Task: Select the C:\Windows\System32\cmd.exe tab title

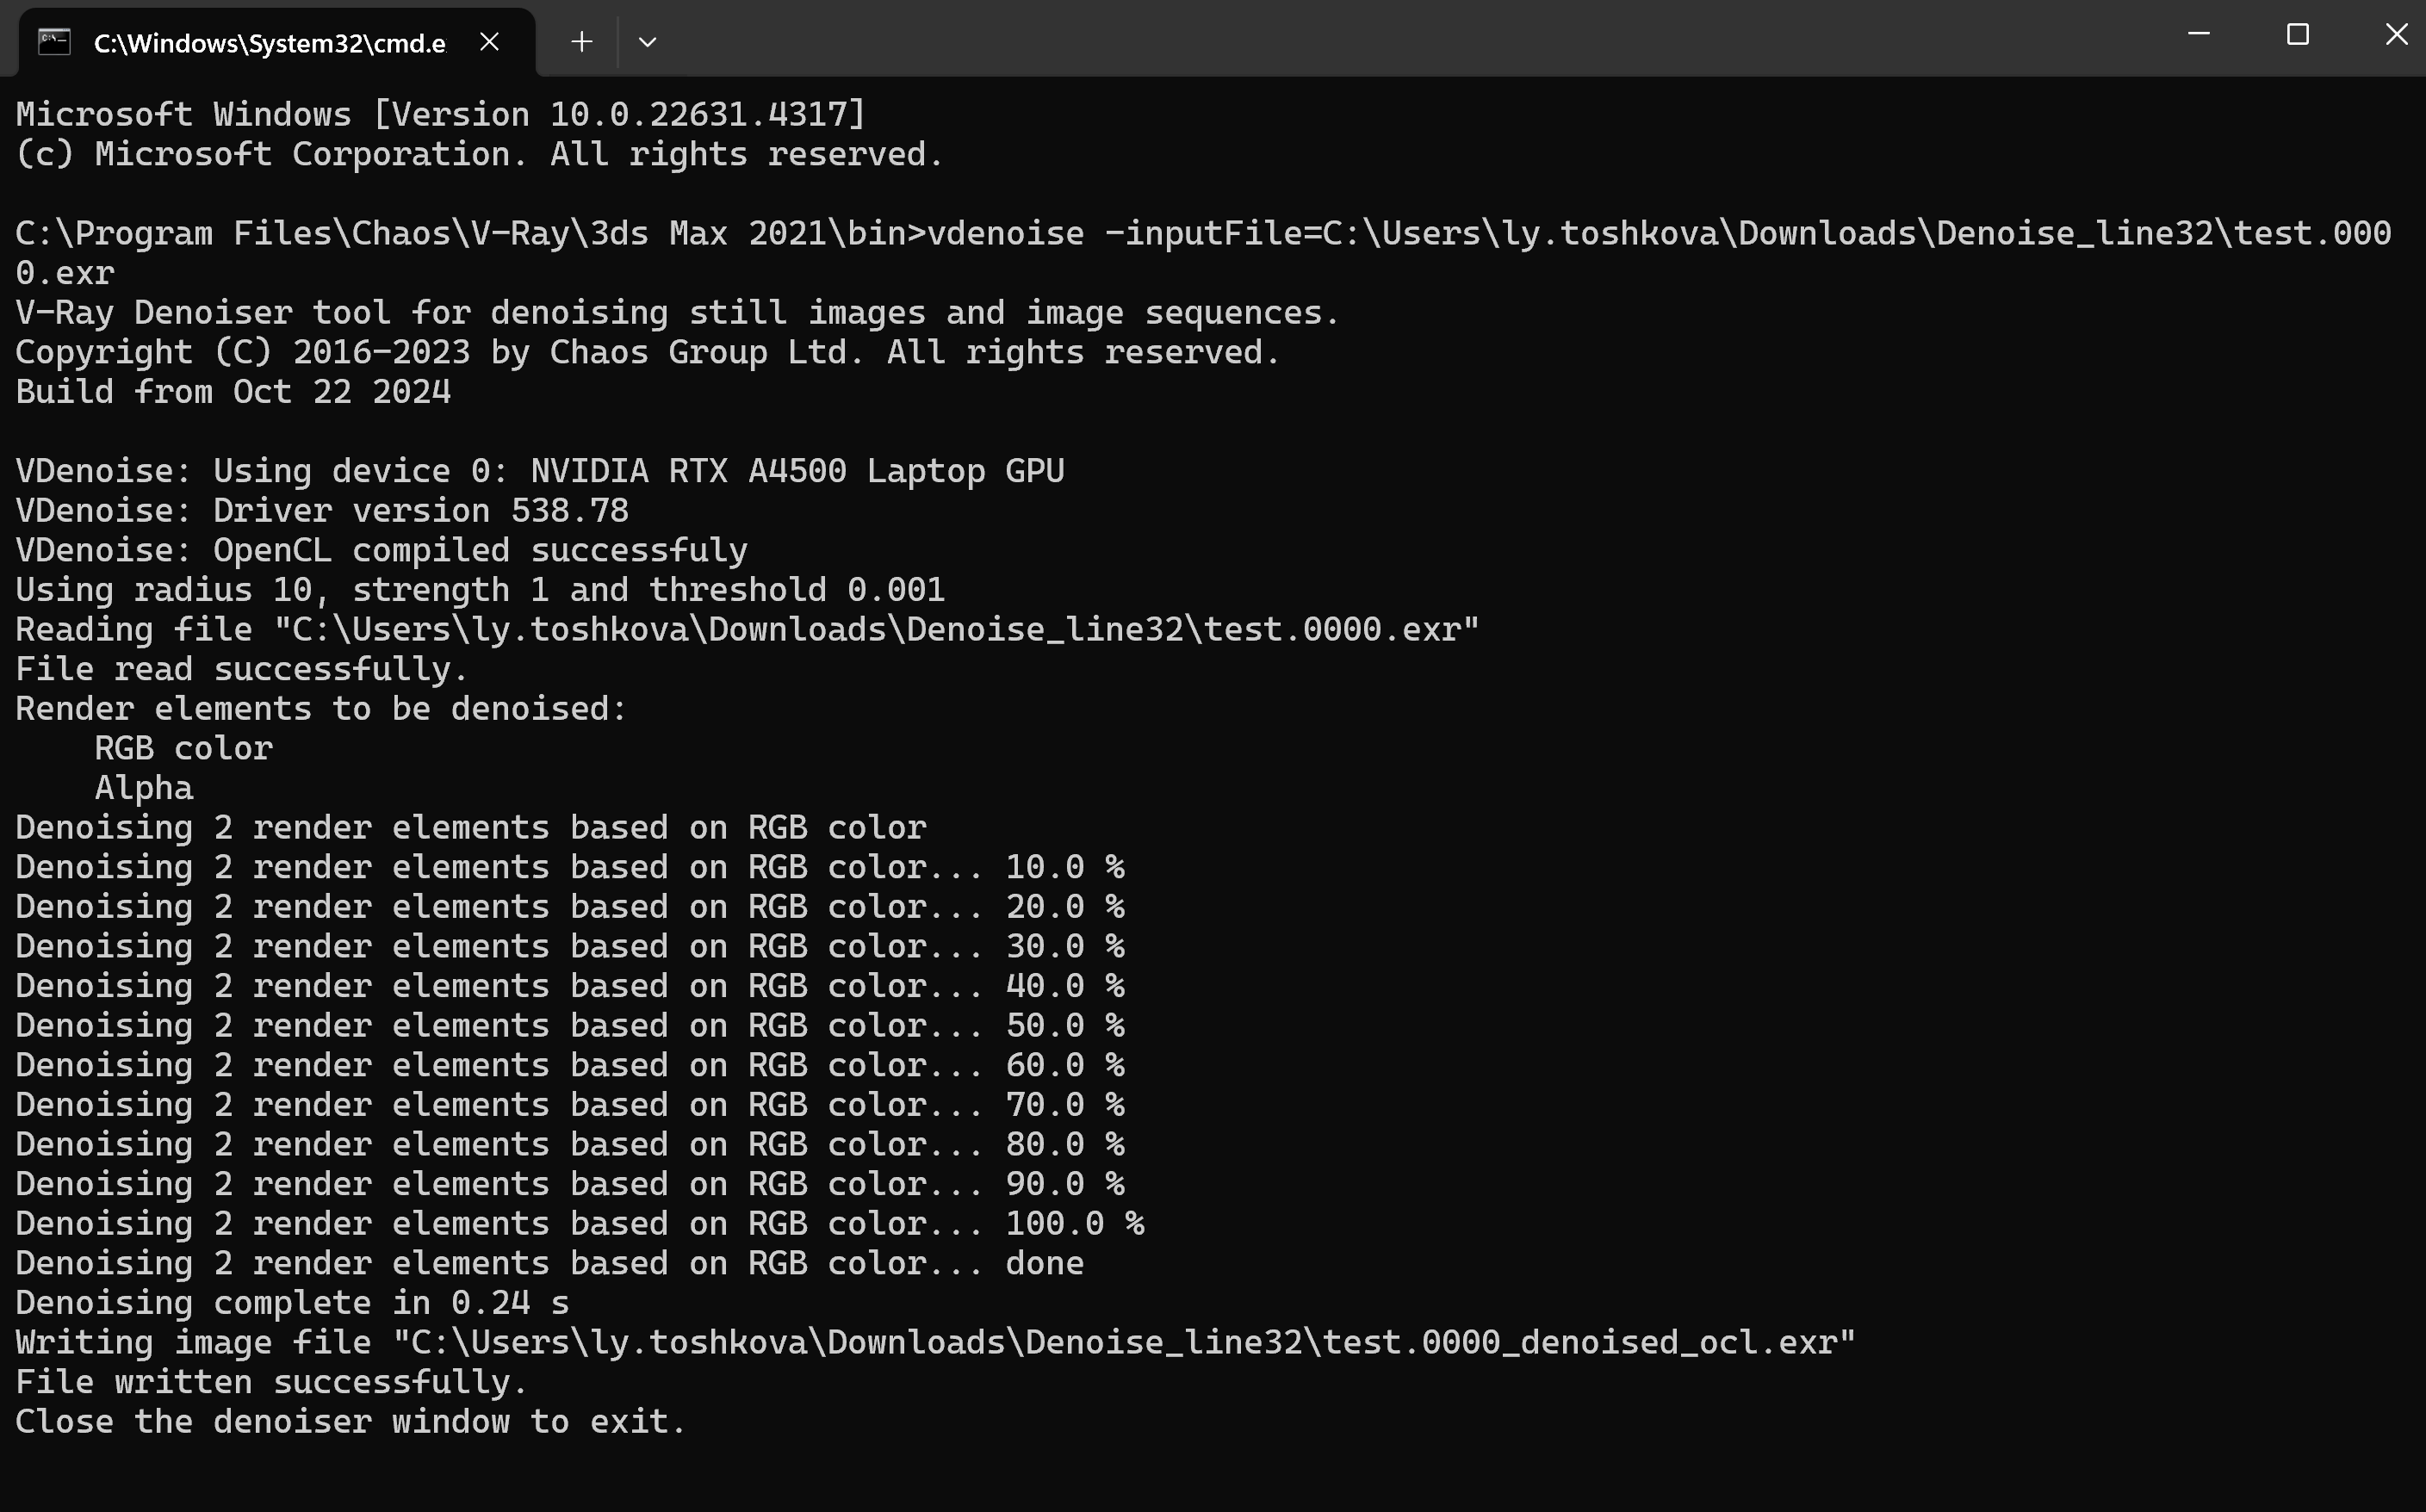Action: pyautogui.click(x=270, y=43)
